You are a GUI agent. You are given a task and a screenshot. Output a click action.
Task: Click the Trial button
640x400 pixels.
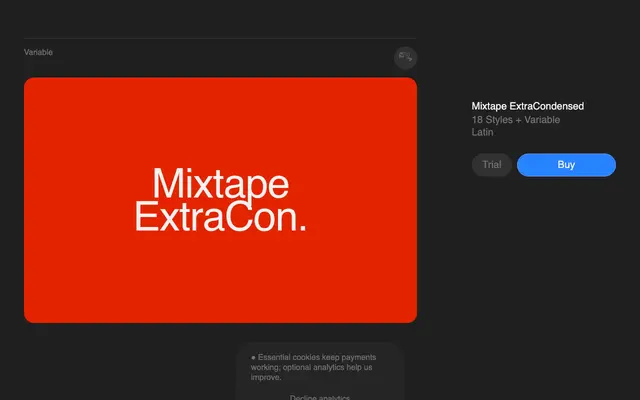[x=491, y=165]
